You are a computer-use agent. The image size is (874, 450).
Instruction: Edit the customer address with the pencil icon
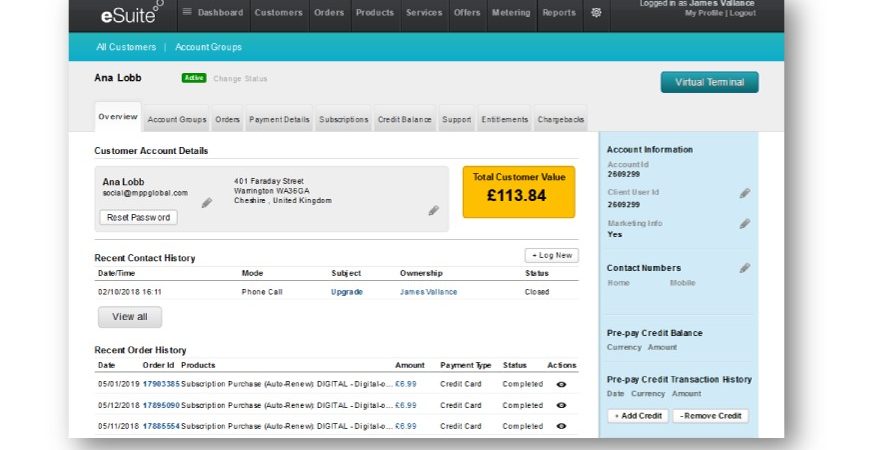click(433, 210)
